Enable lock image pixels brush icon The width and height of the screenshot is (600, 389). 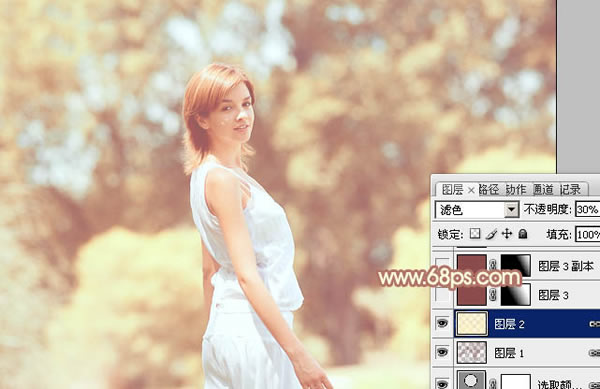click(491, 233)
